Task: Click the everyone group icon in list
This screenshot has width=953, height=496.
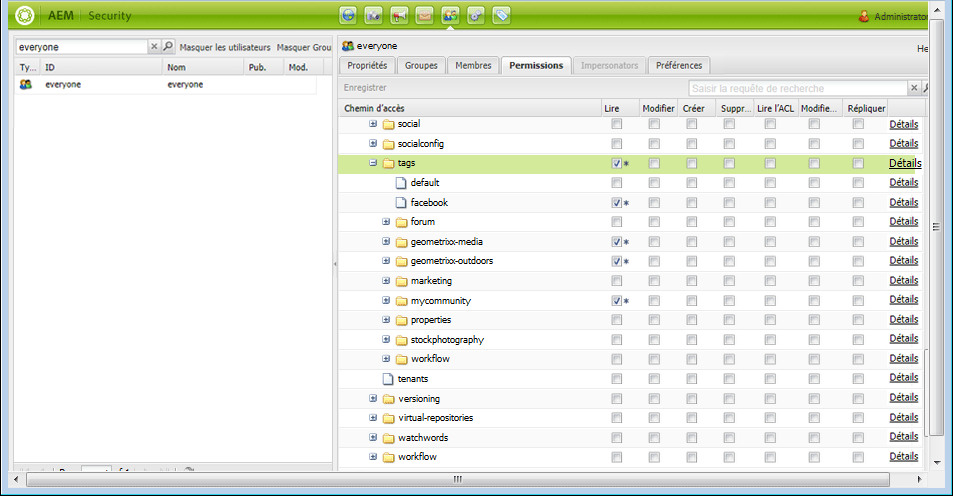Action: 26,84
